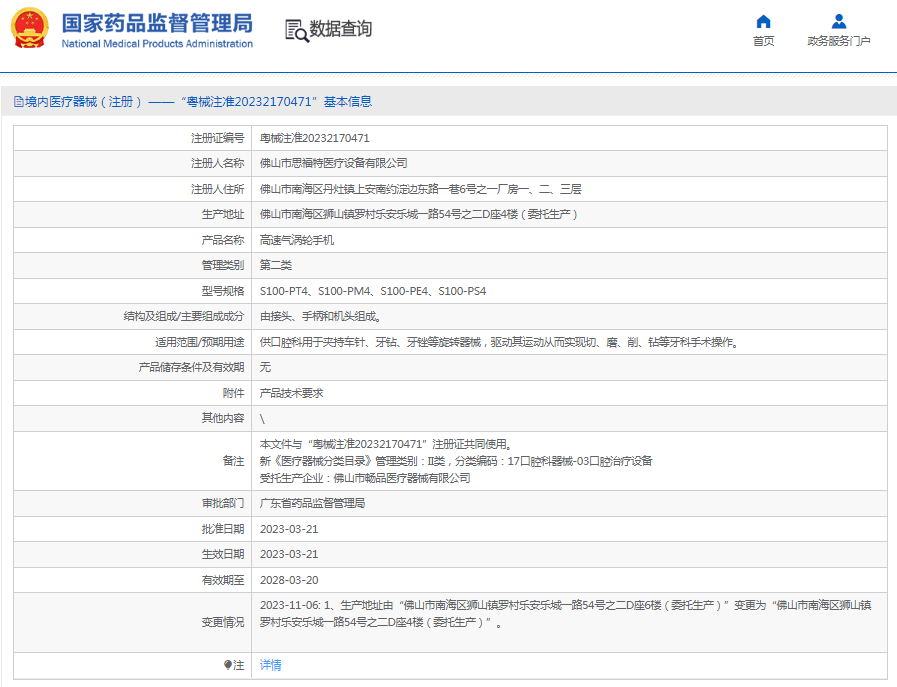Click the 生产地址 label

tap(223, 214)
